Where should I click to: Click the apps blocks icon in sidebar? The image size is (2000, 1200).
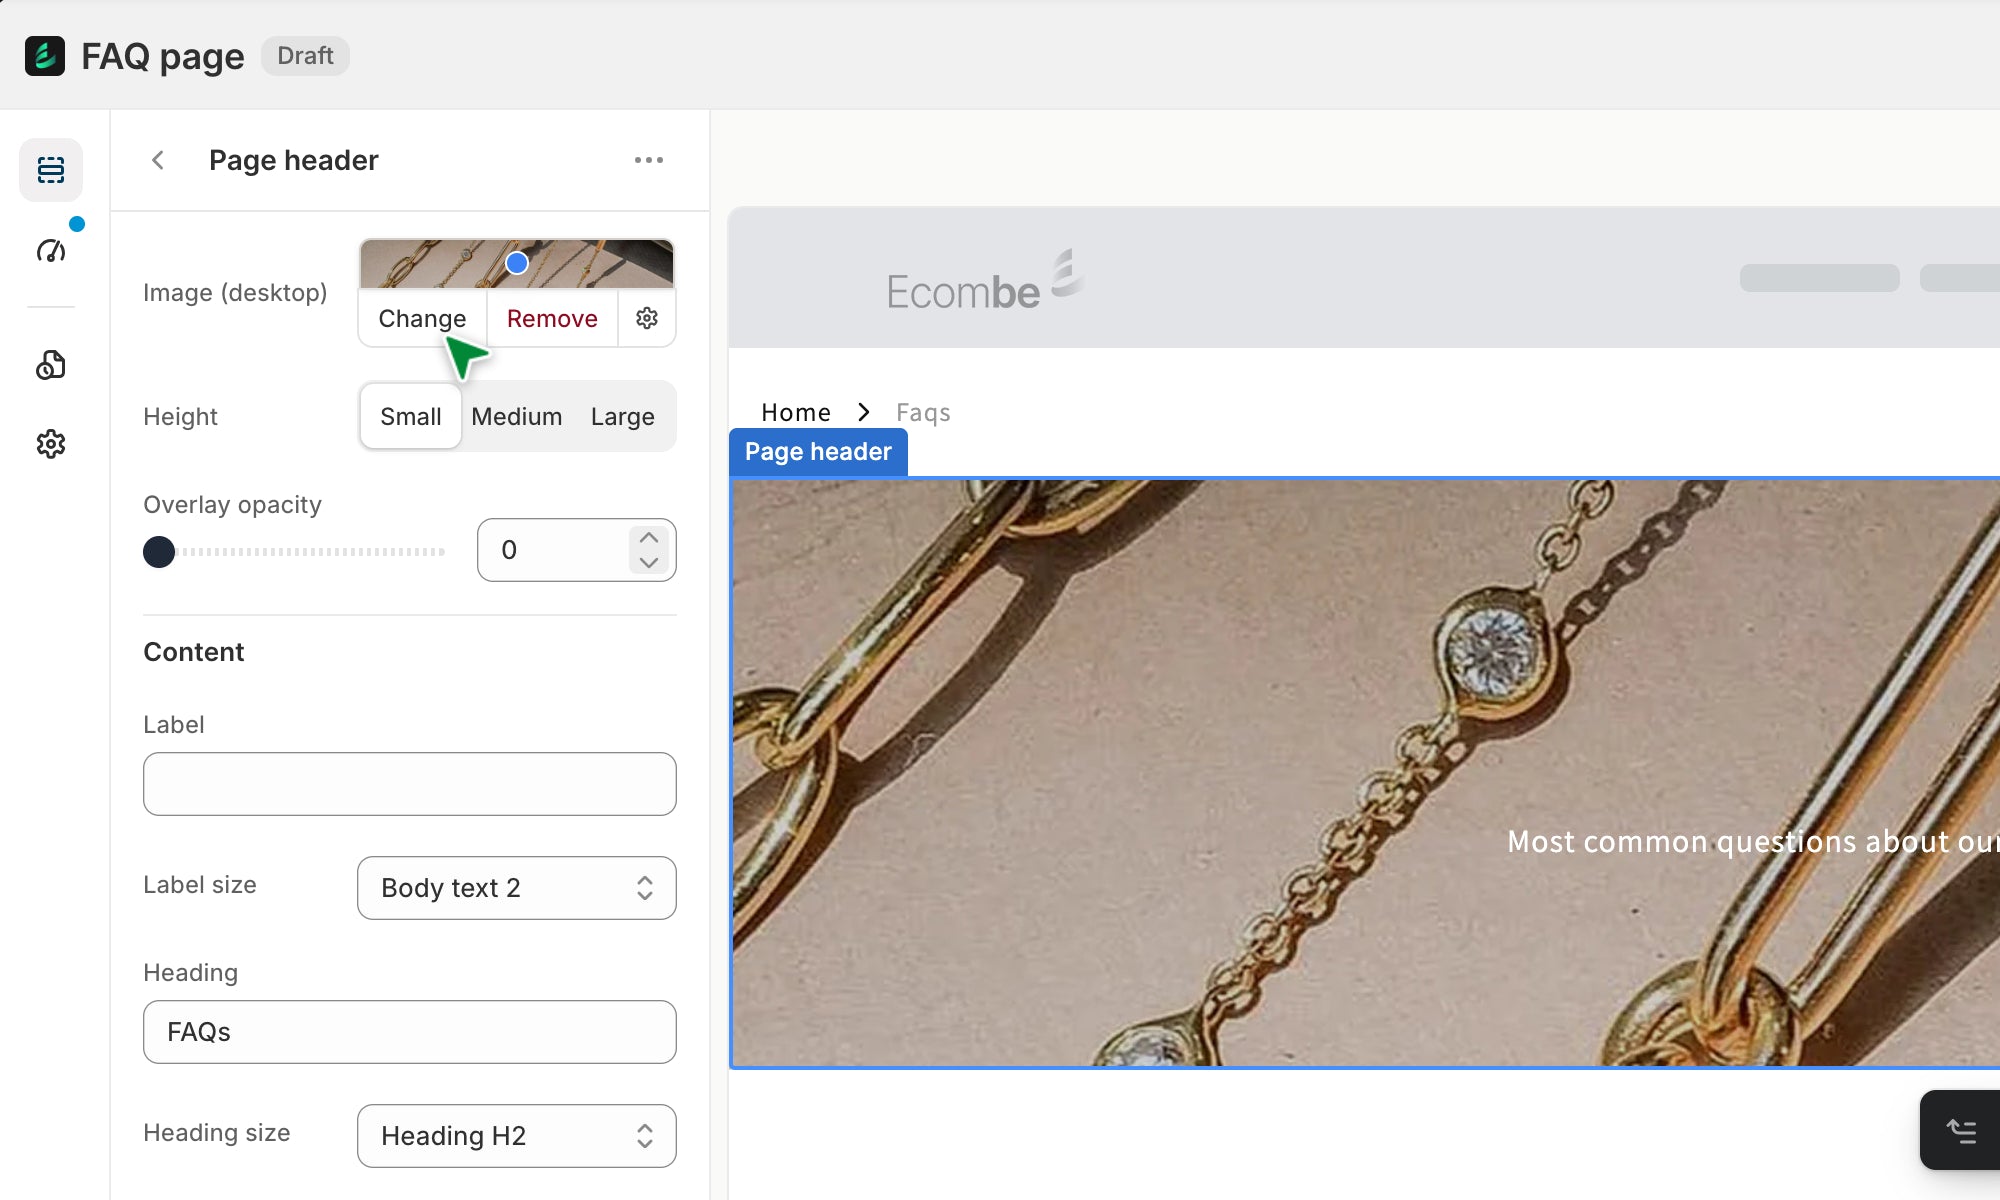(x=51, y=365)
